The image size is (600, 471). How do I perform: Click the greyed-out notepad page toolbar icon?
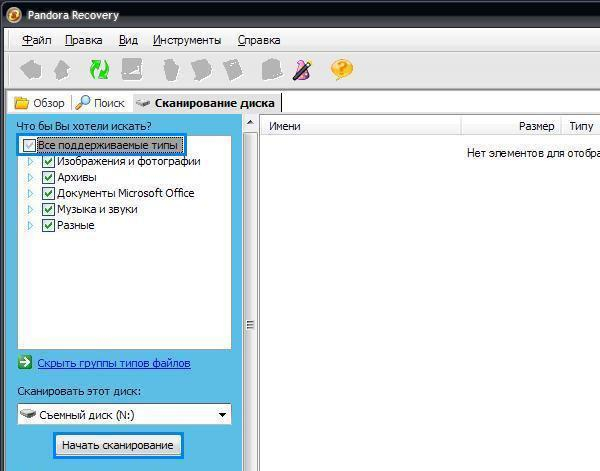(233, 70)
